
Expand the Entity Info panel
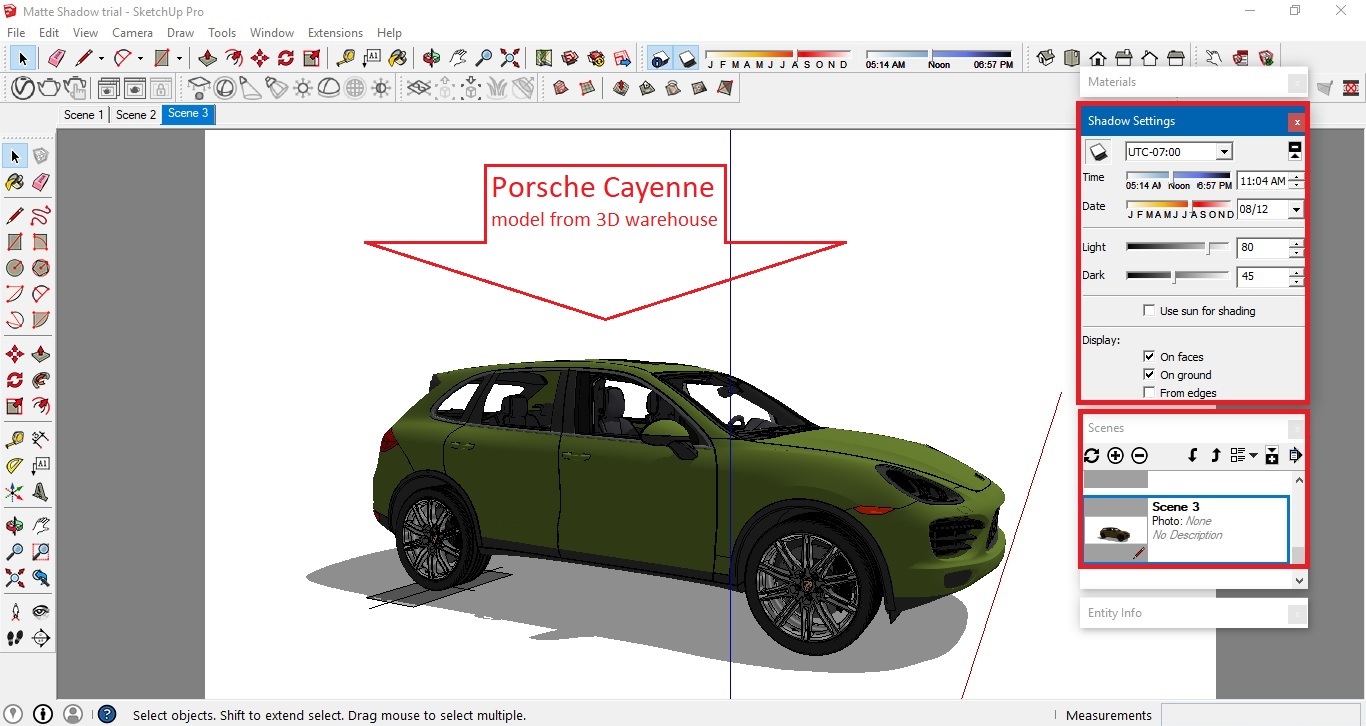coord(1193,613)
